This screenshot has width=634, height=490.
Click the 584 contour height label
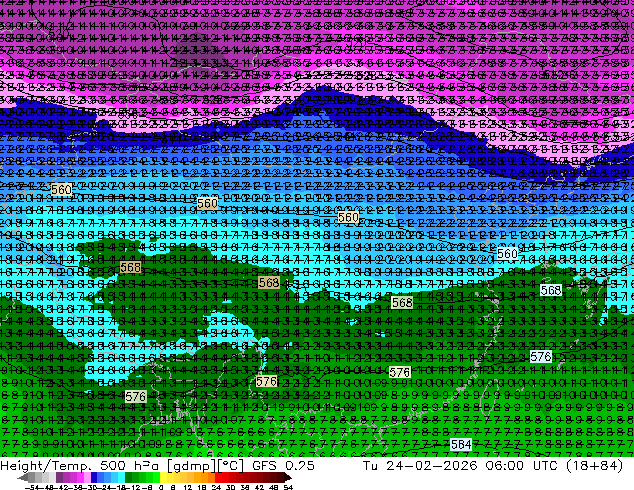tap(461, 445)
